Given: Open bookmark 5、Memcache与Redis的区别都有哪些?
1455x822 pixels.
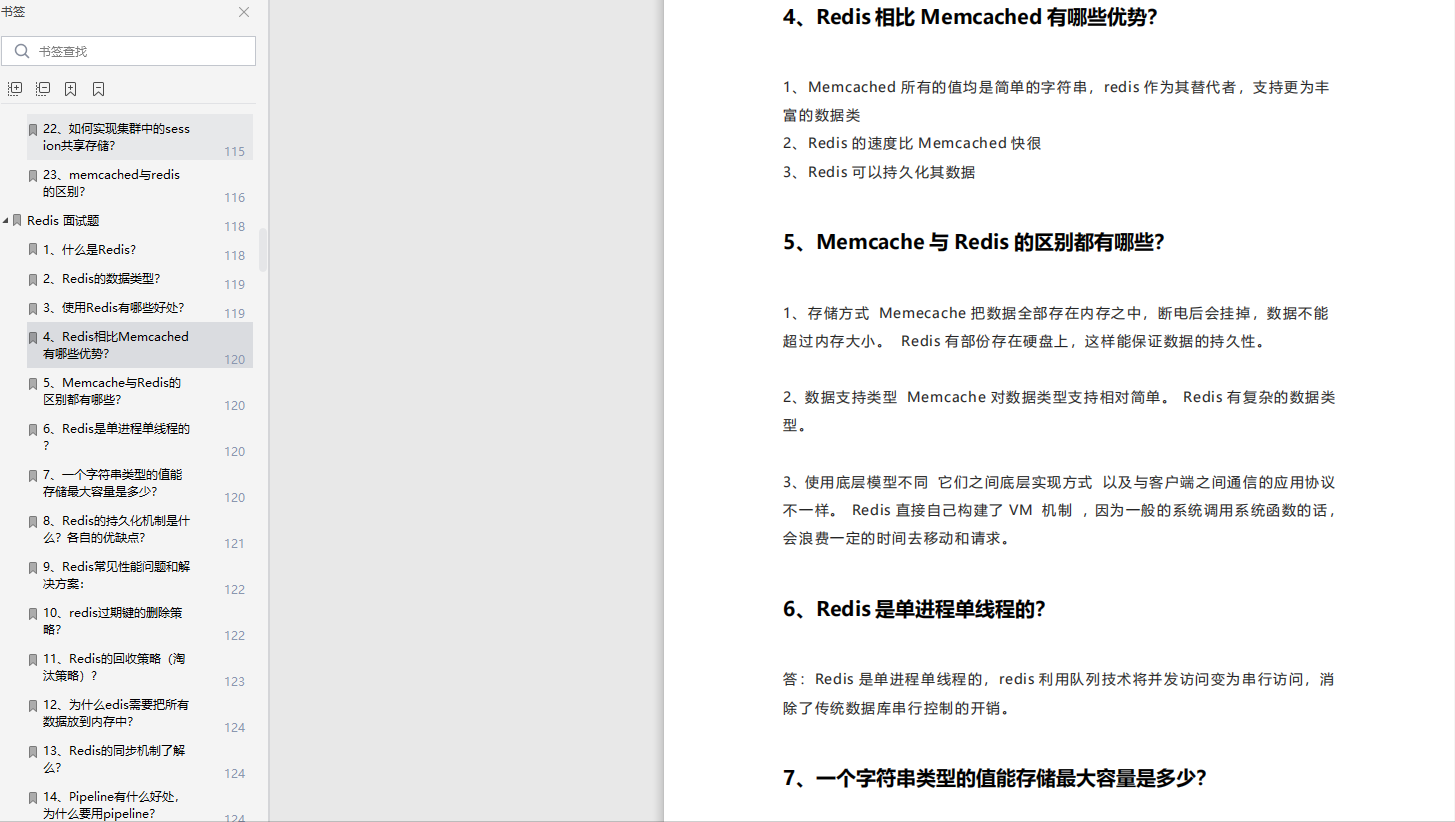Looking at the screenshot, I should pyautogui.click(x=112, y=391).
